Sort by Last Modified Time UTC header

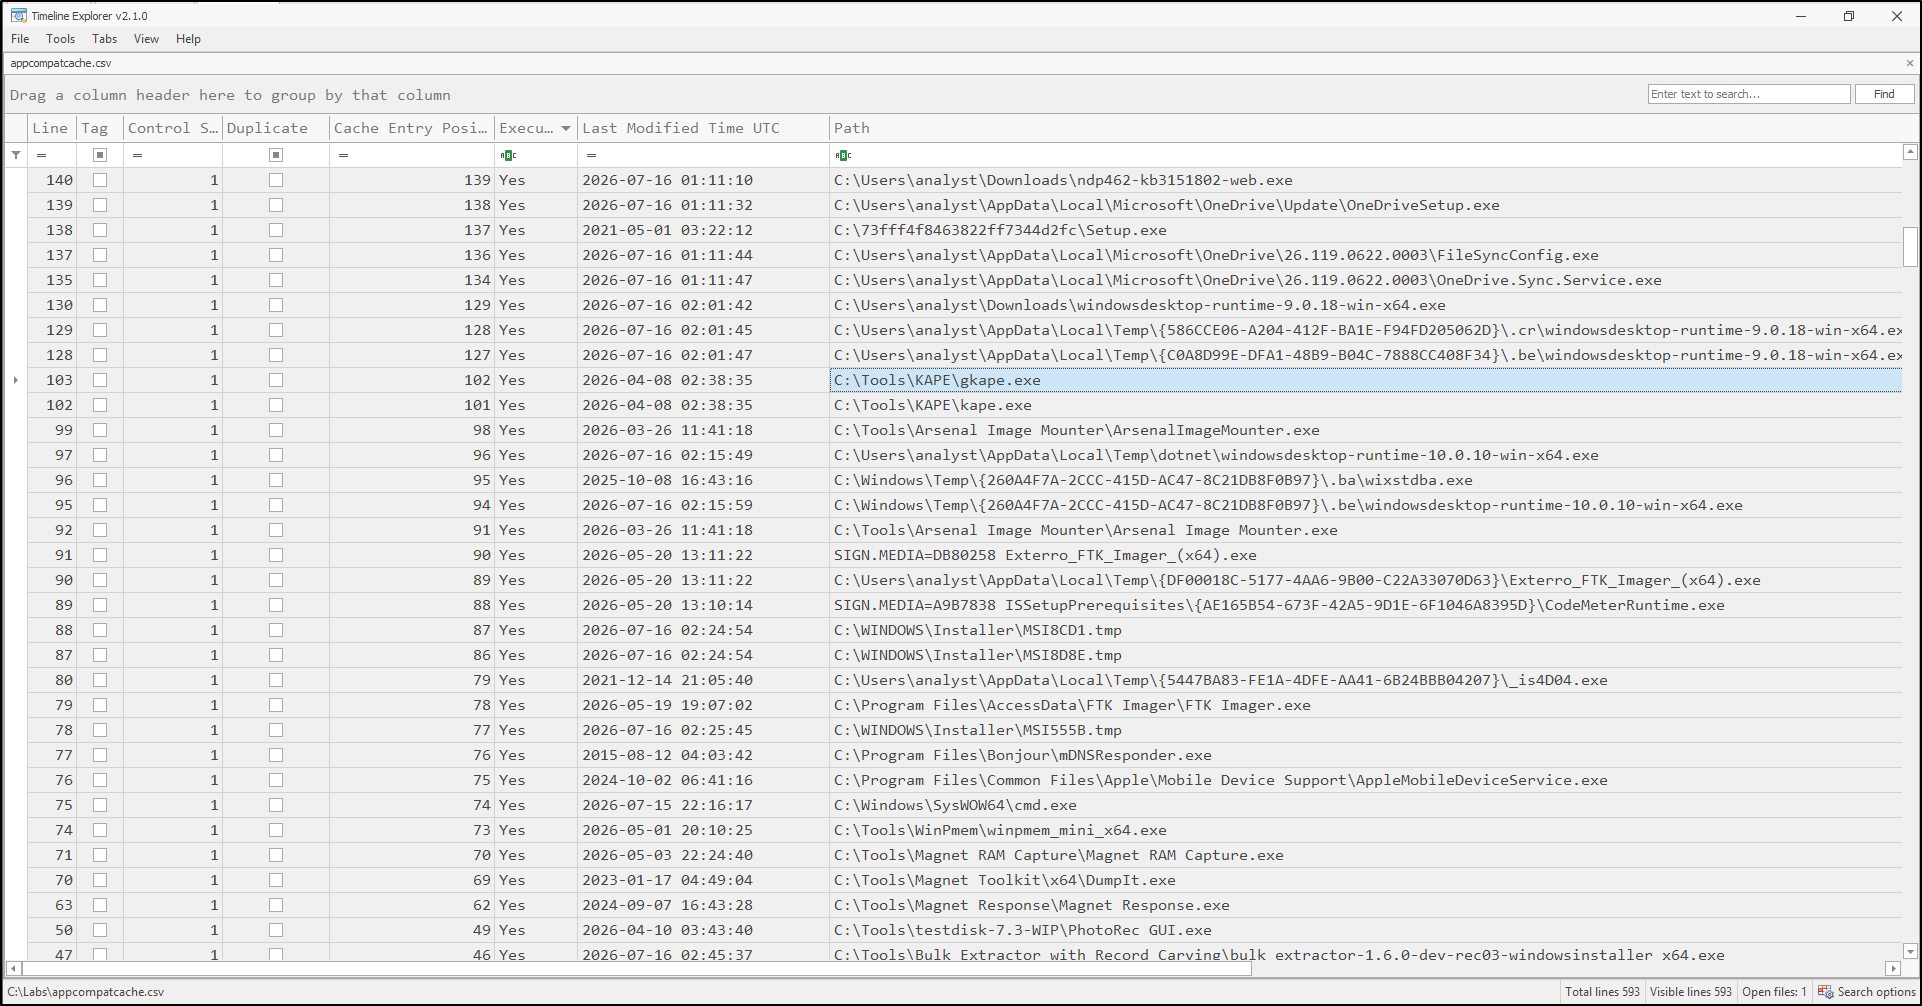[703, 128]
